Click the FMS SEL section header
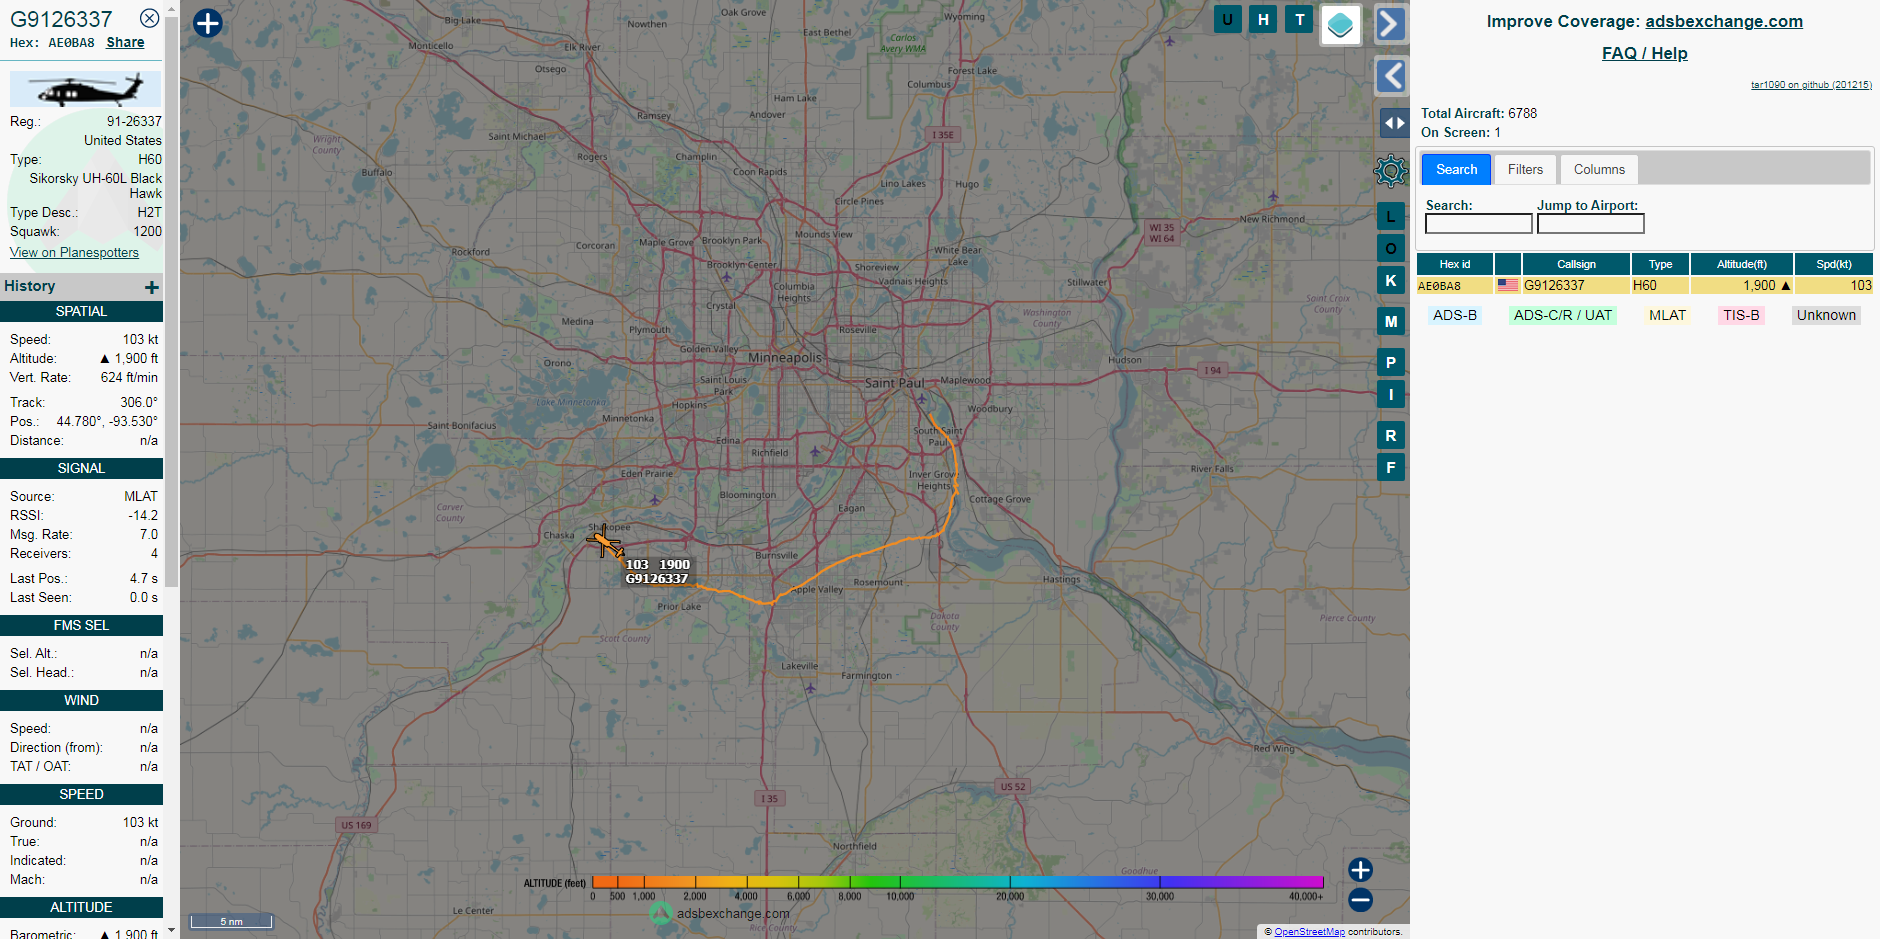1880x939 pixels. tap(81, 625)
